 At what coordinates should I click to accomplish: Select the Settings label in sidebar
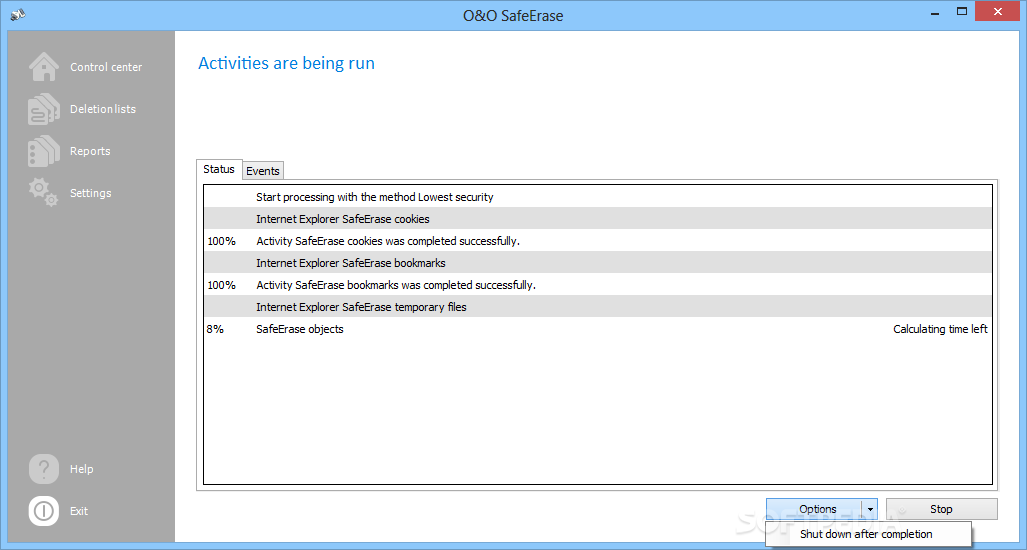[90, 193]
